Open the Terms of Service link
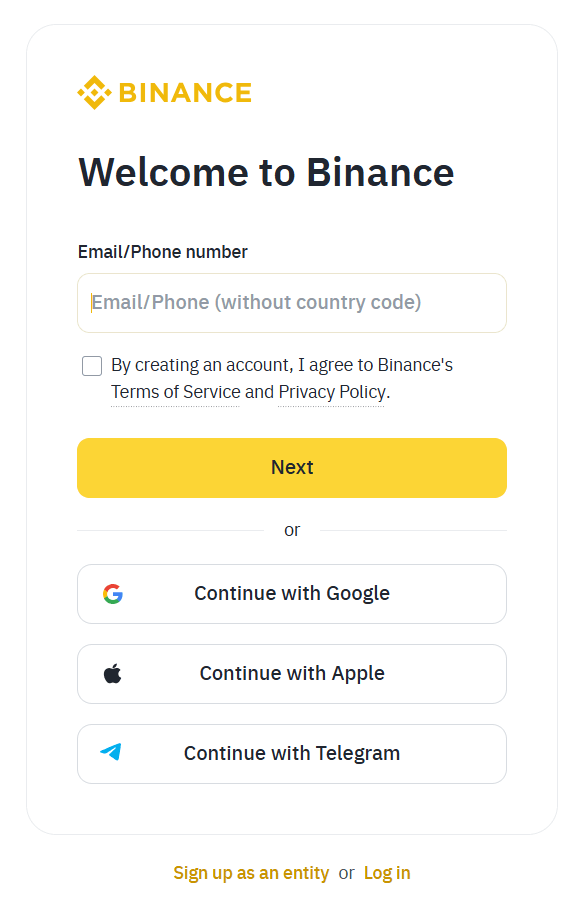 [x=175, y=392]
